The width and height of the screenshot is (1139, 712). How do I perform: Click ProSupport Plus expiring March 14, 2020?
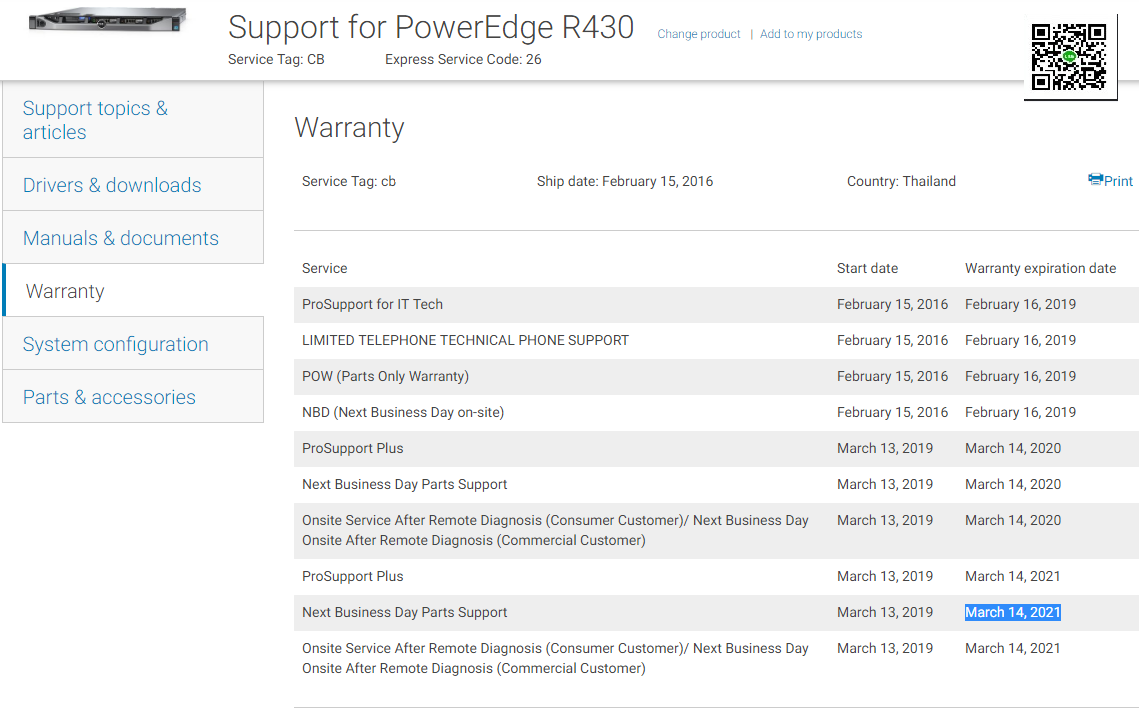click(716, 448)
